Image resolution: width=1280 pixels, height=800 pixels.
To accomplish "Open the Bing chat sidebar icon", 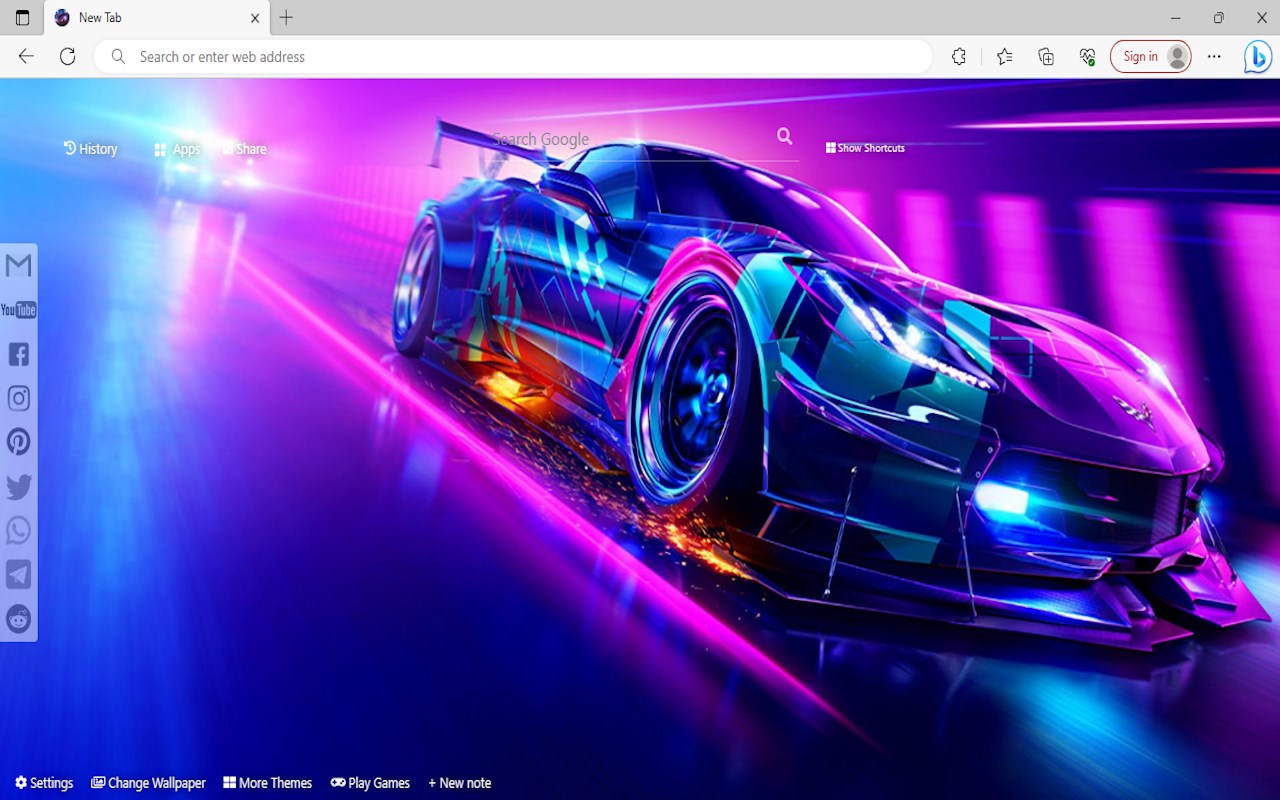I will tap(1257, 57).
